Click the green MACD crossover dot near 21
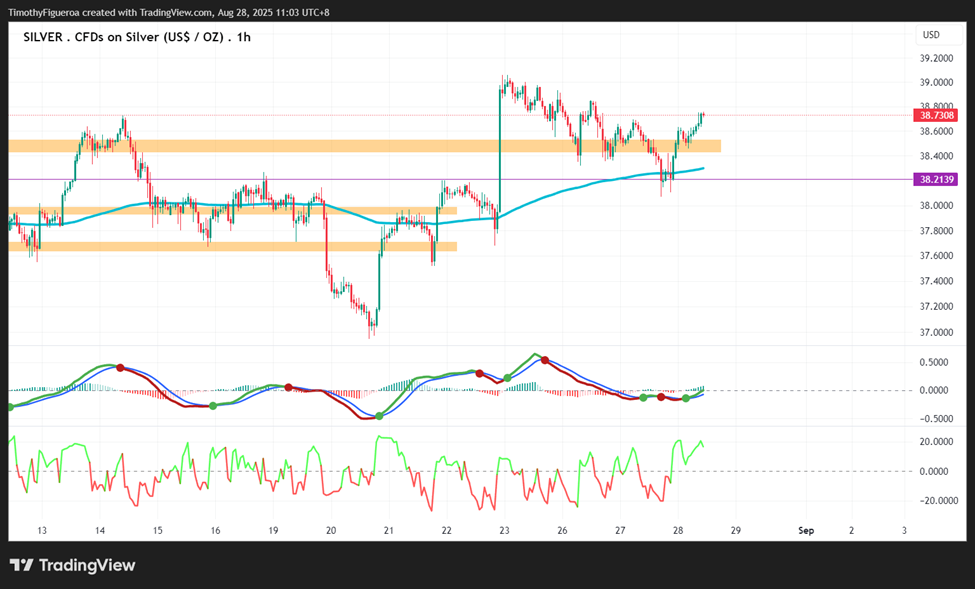The width and height of the screenshot is (975, 589). pyautogui.click(x=379, y=415)
